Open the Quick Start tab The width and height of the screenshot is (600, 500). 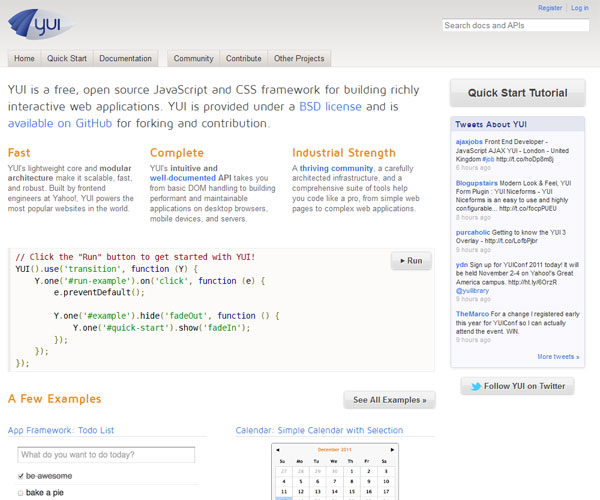(x=67, y=59)
